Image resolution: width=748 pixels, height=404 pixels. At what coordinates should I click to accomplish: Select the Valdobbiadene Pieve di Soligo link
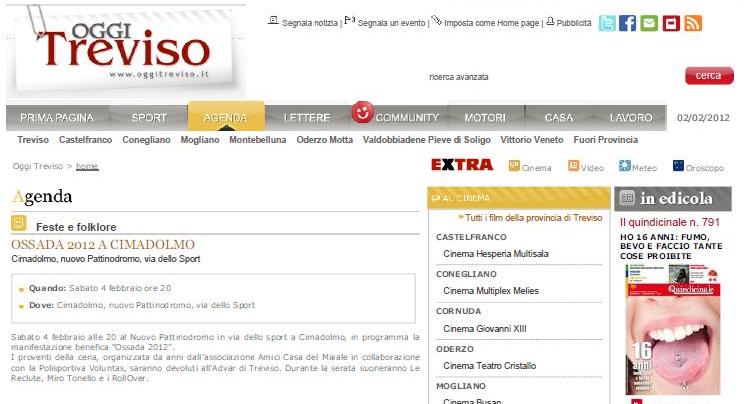pyautogui.click(x=426, y=140)
